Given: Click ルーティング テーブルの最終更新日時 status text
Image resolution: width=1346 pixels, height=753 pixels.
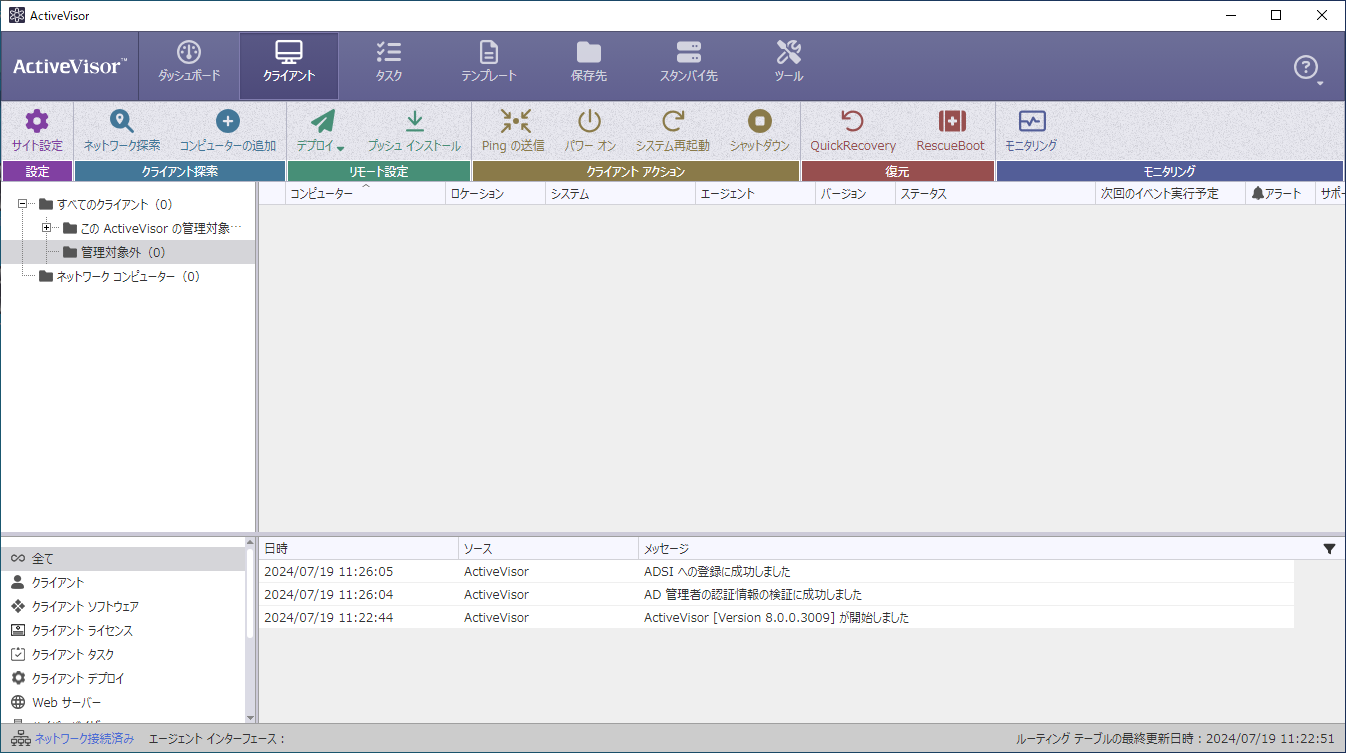Looking at the screenshot, I should [1175, 739].
